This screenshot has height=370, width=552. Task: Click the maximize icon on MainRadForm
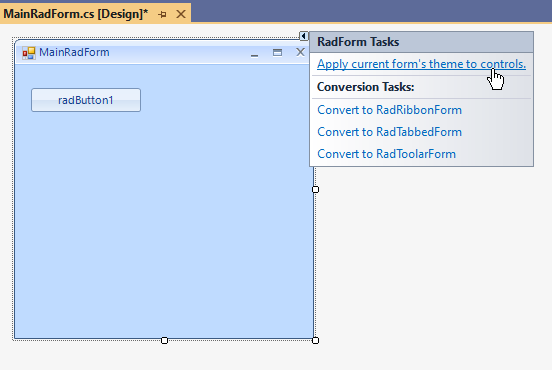[x=277, y=52]
